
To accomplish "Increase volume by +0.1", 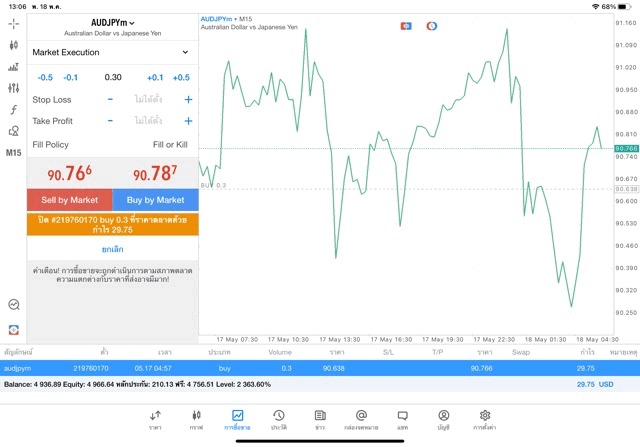I will (155, 78).
